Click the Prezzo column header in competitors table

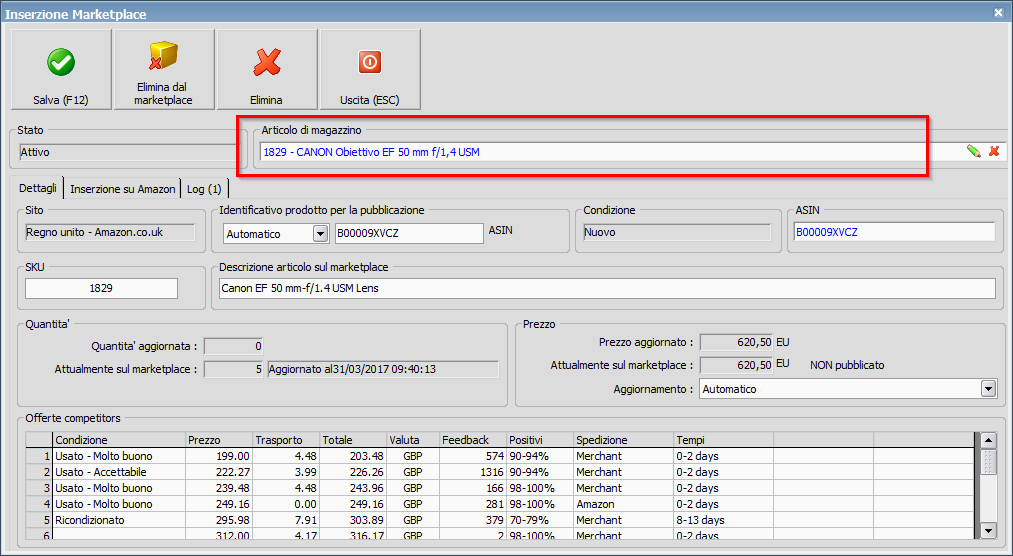pos(217,440)
